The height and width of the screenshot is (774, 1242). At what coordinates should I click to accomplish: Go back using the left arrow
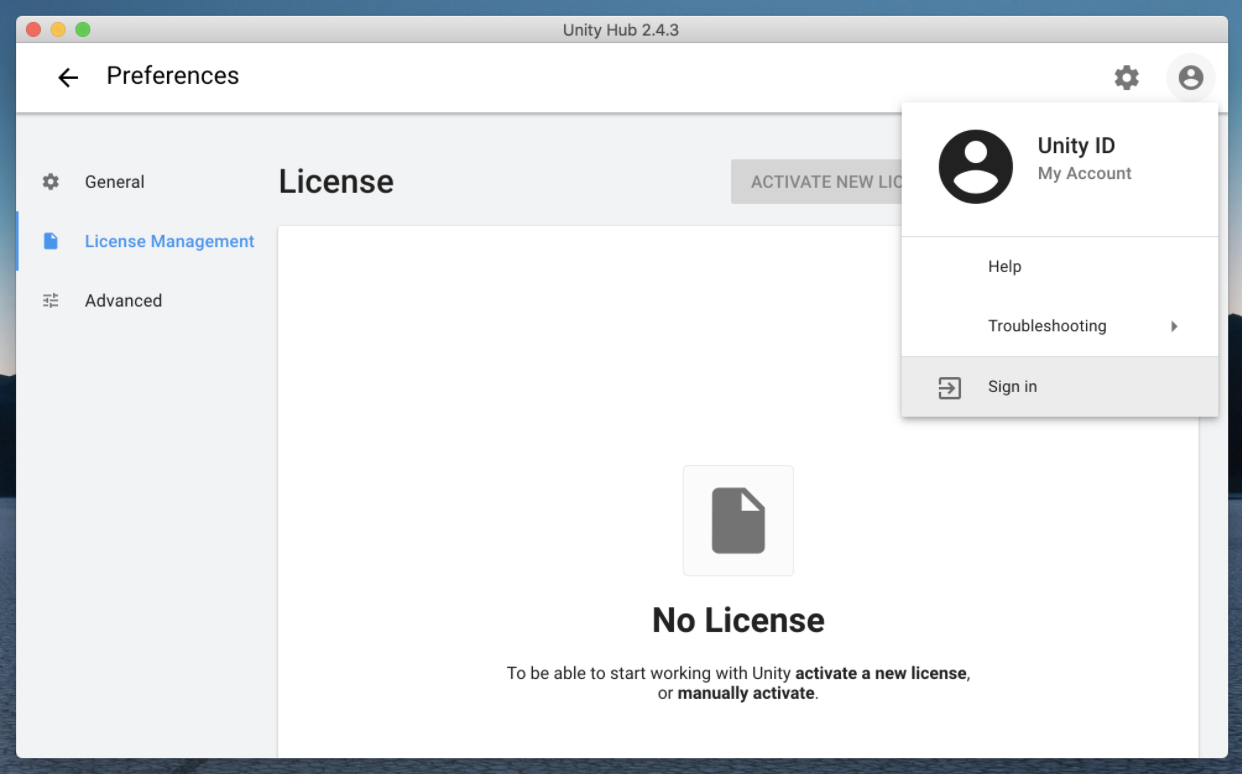pos(67,77)
